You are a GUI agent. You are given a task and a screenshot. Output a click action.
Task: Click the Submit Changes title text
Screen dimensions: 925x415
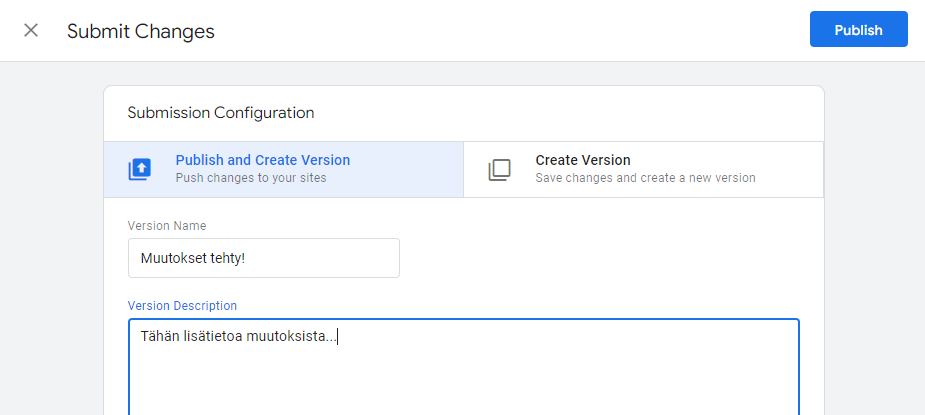coord(140,31)
